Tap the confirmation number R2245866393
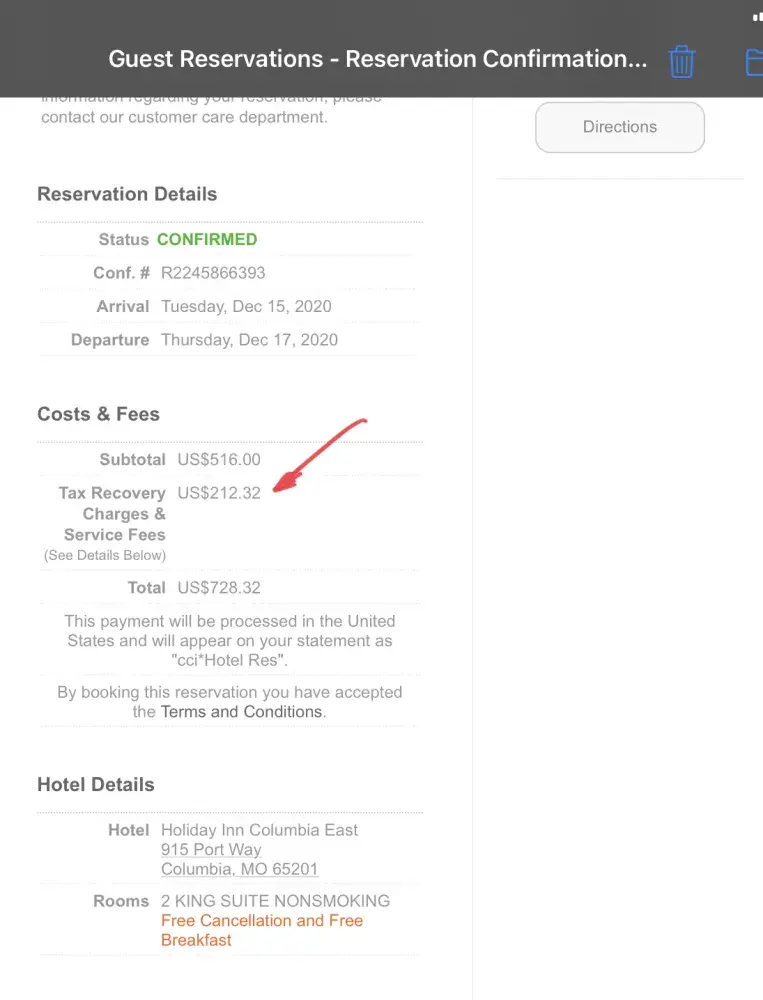This screenshot has height=1000, width=763. coord(213,273)
